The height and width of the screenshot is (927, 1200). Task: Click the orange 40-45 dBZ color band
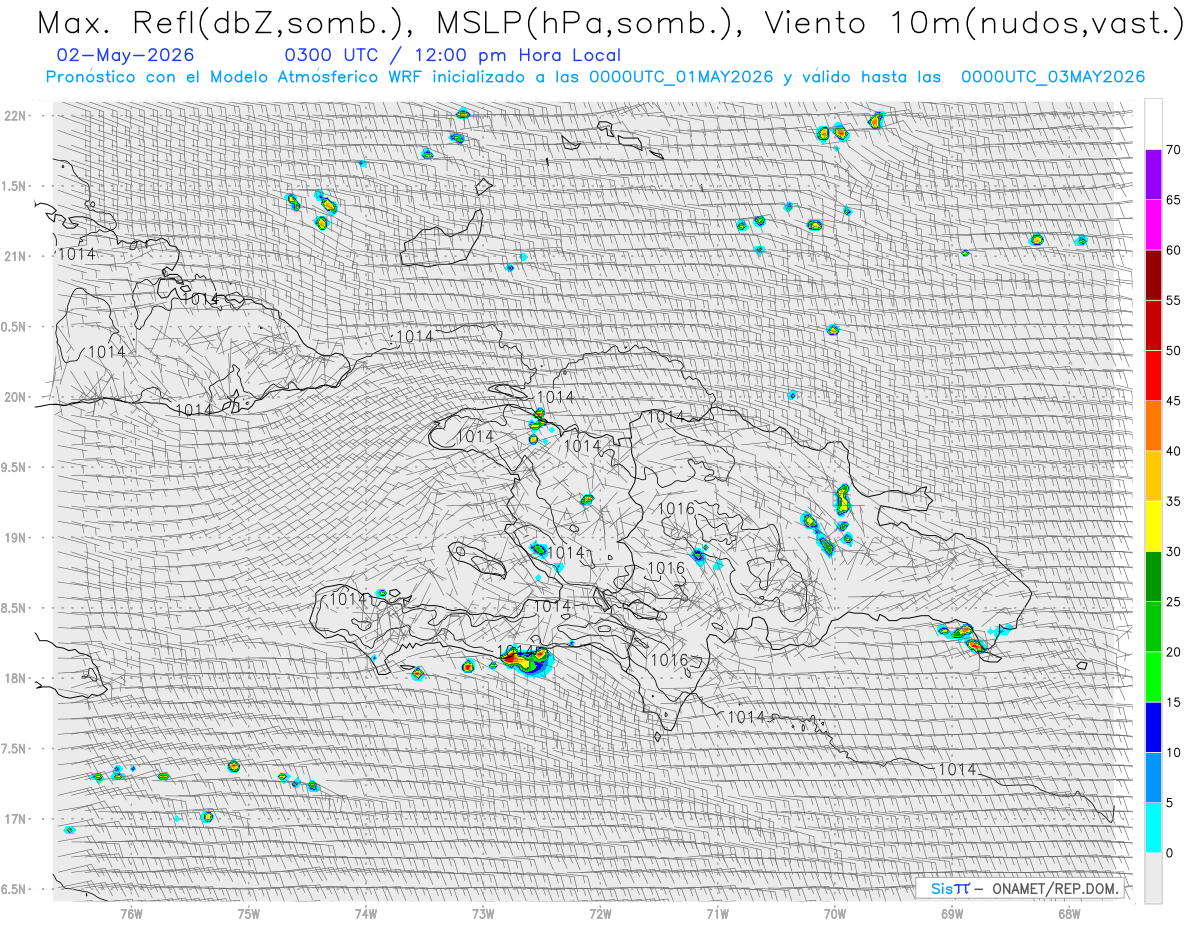(1153, 426)
